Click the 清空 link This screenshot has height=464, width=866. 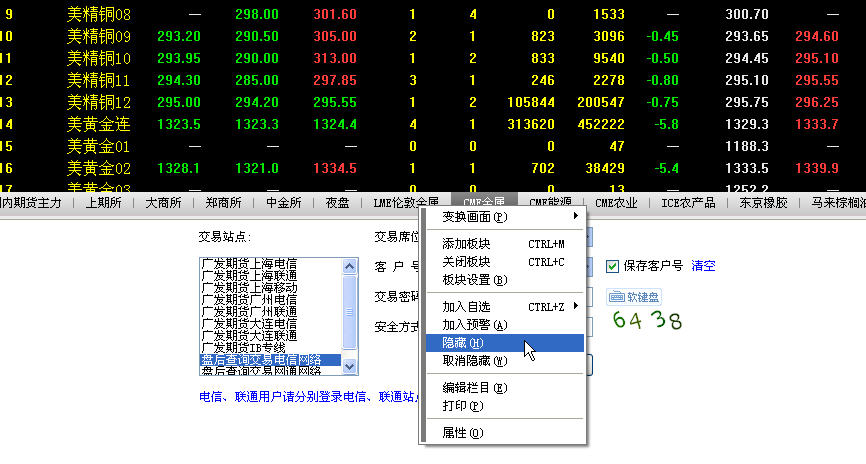(x=703, y=266)
